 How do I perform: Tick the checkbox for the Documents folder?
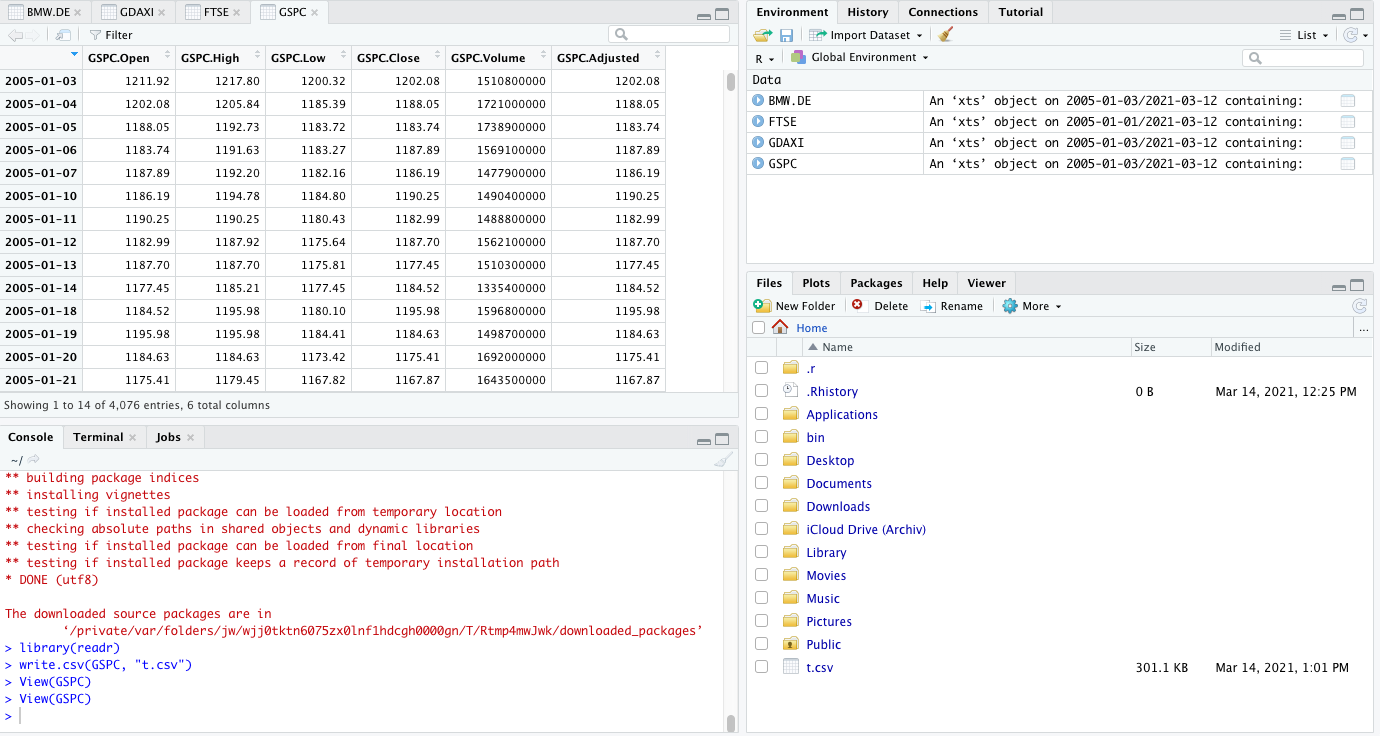click(x=762, y=483)
